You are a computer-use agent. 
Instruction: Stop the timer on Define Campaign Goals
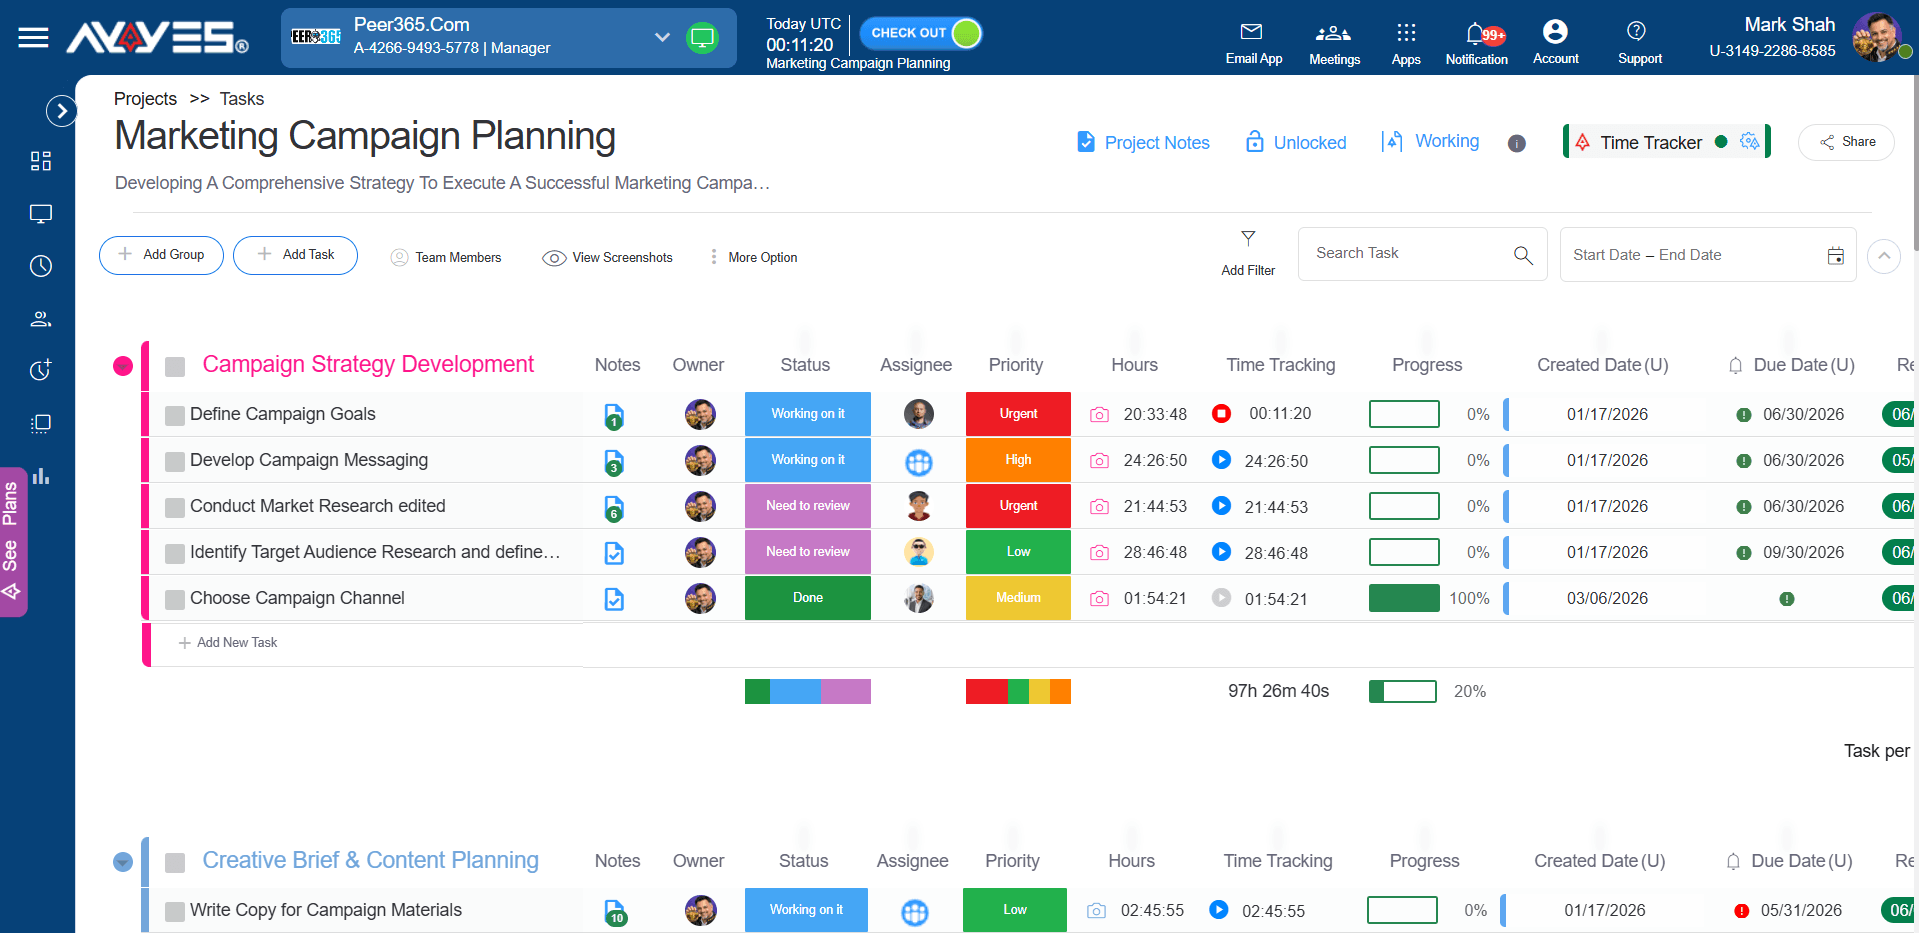click(1221, 413)
